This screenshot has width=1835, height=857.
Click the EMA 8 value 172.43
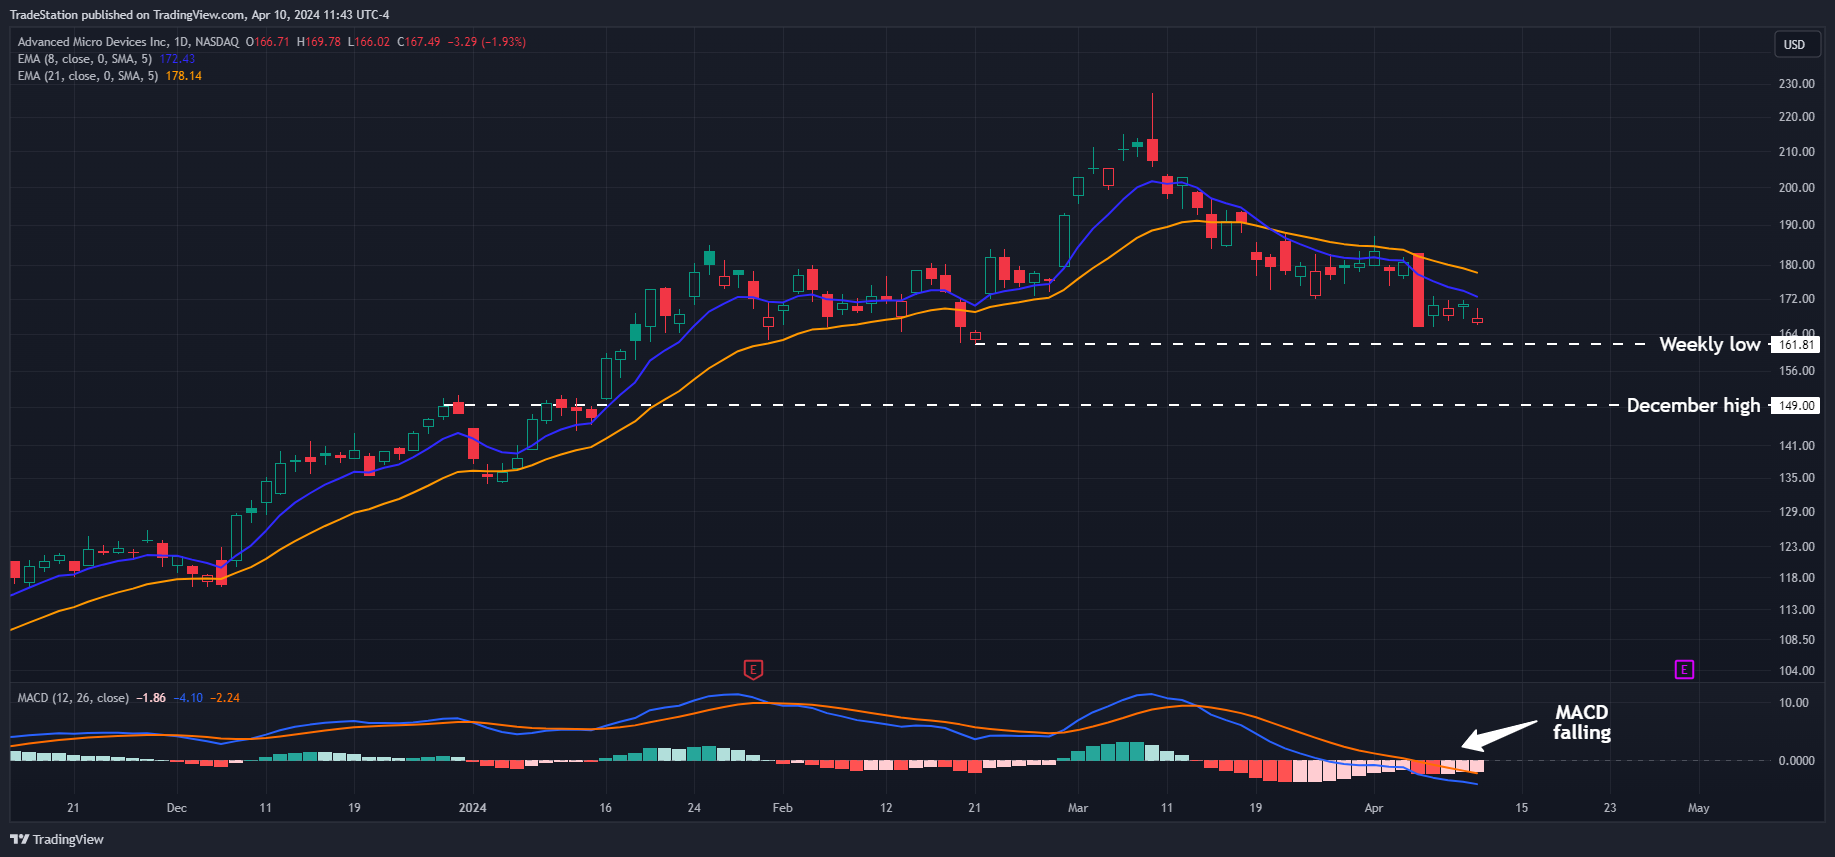pyautogui.click(x=177, y=59)
